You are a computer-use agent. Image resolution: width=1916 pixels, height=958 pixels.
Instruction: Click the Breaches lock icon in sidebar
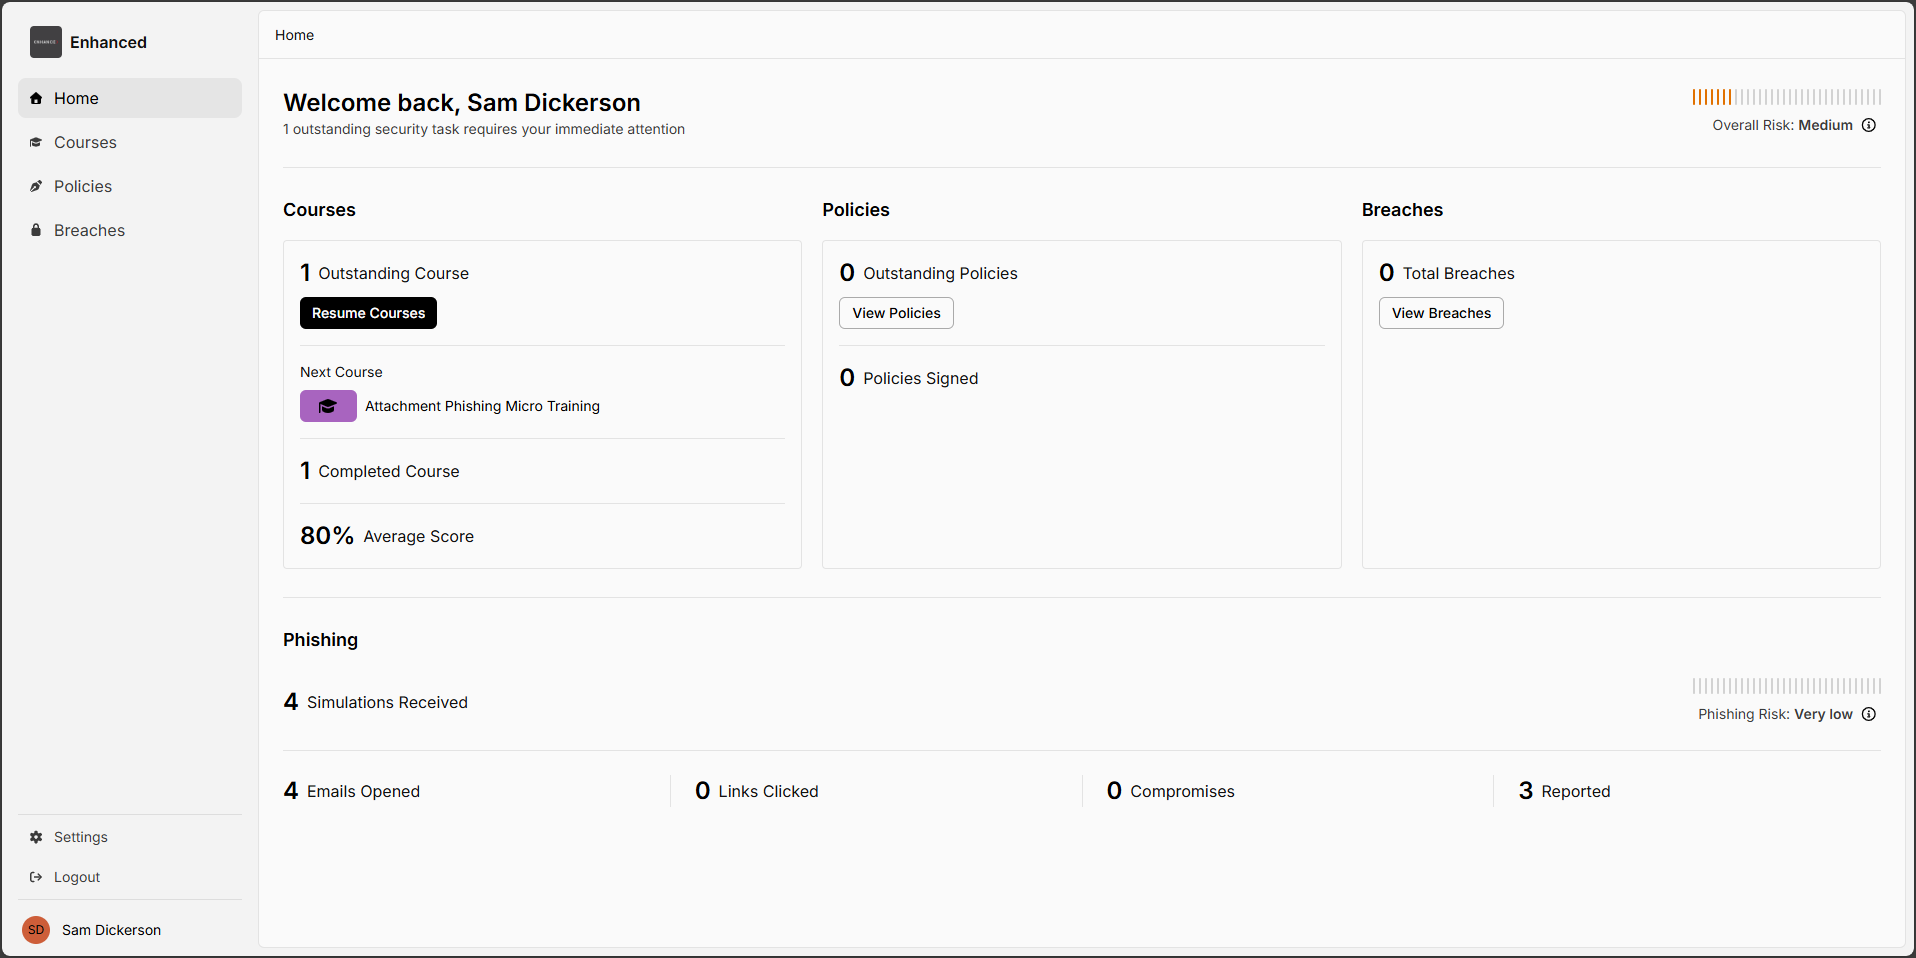pyautogui.click(x=36, y=230)
